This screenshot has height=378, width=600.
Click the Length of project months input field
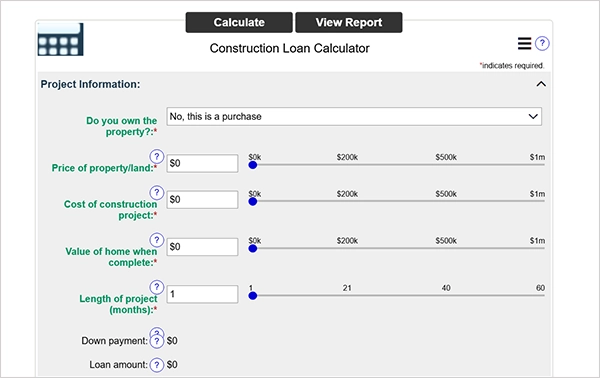coord(202,294)
